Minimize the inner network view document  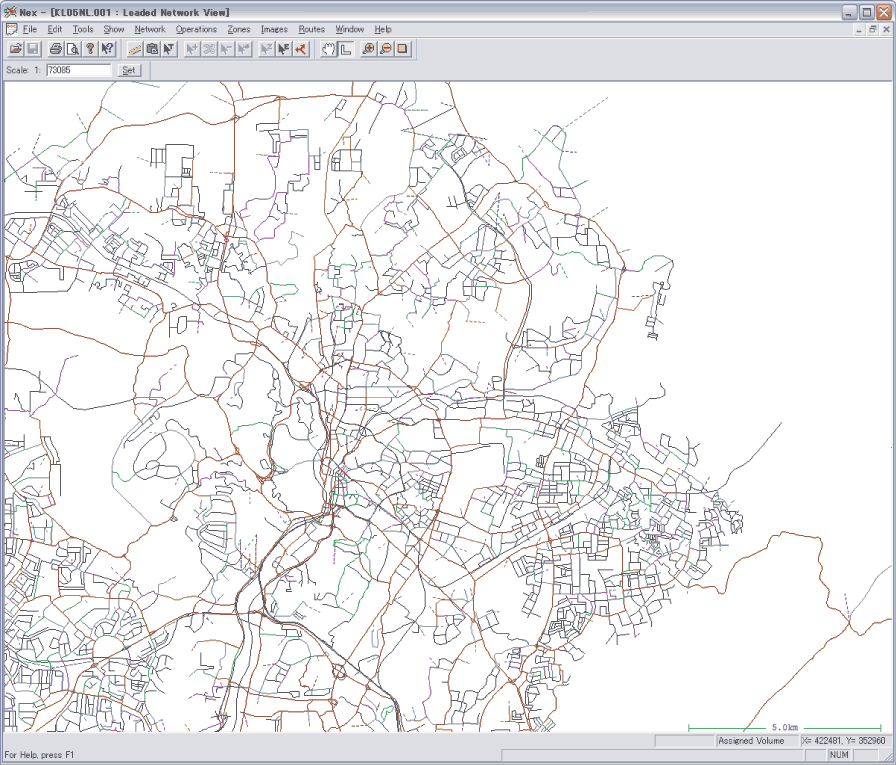(x=859, y=30)
